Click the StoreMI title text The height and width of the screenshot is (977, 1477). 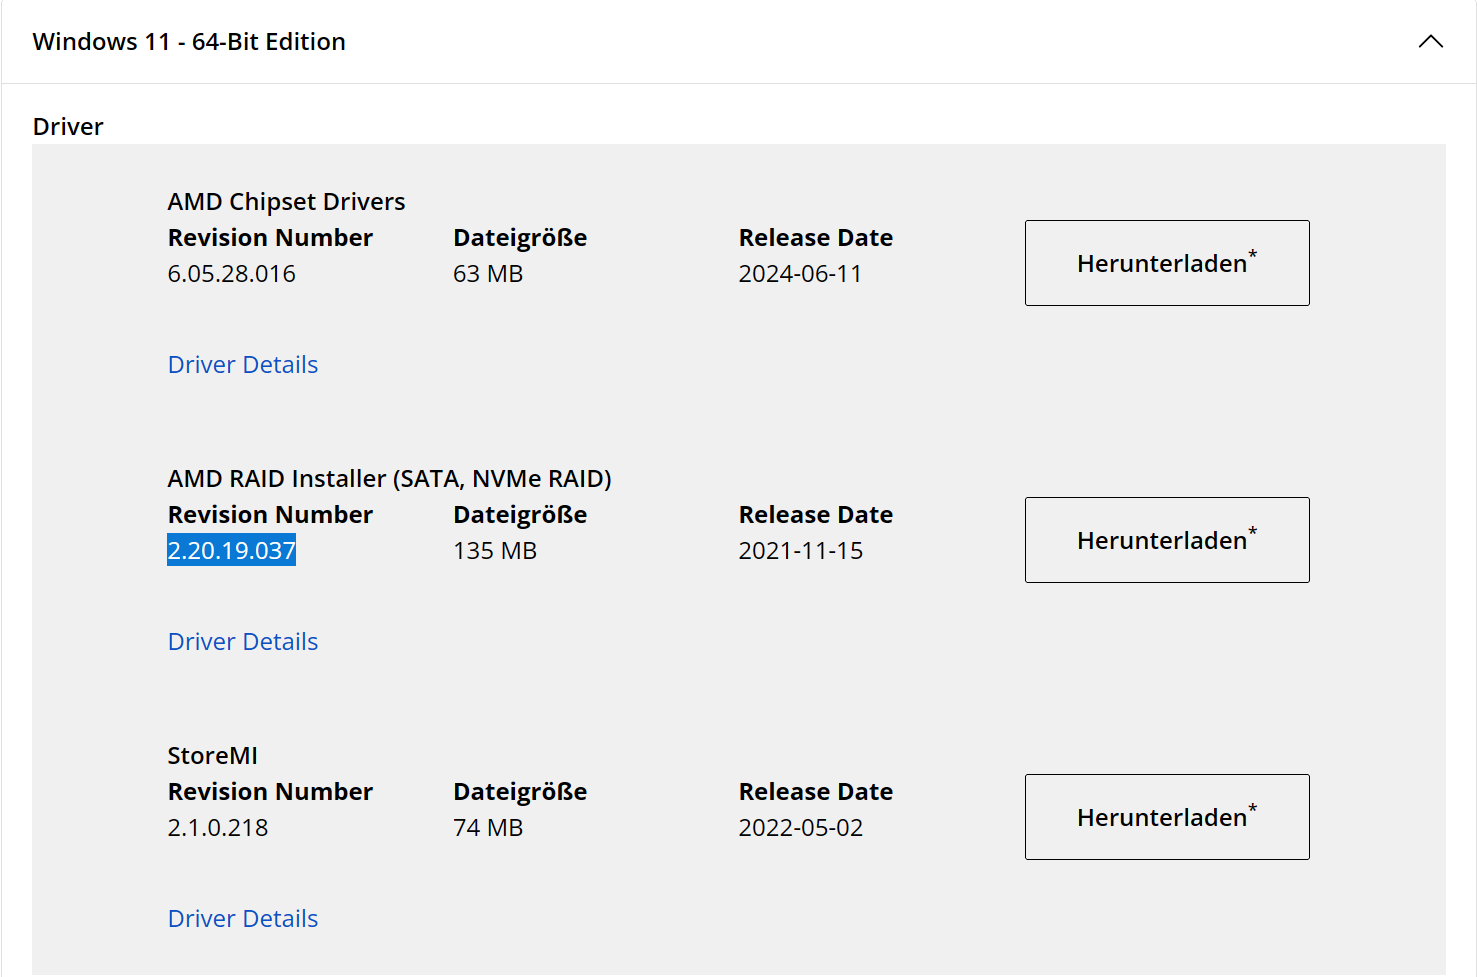coord(212,756)
